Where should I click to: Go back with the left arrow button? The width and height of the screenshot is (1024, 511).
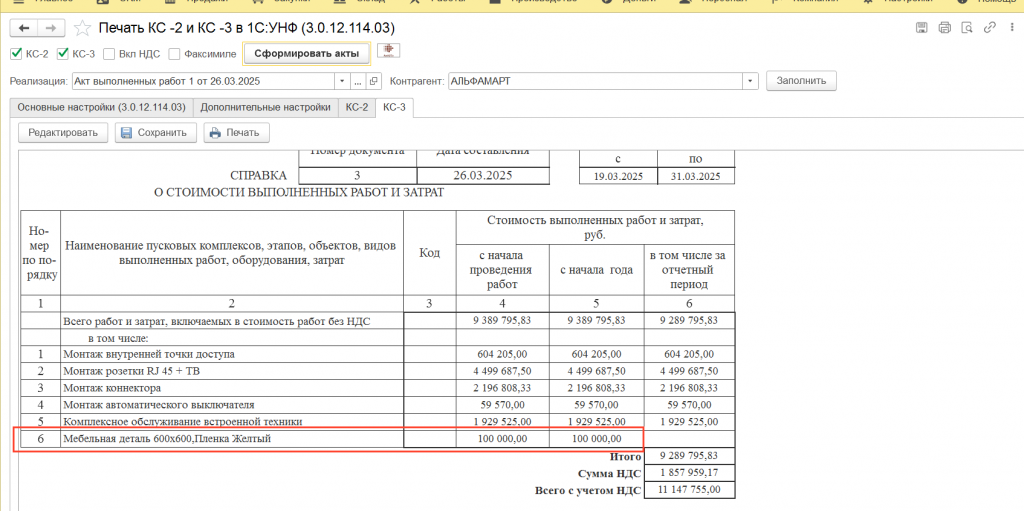(25, 28)
